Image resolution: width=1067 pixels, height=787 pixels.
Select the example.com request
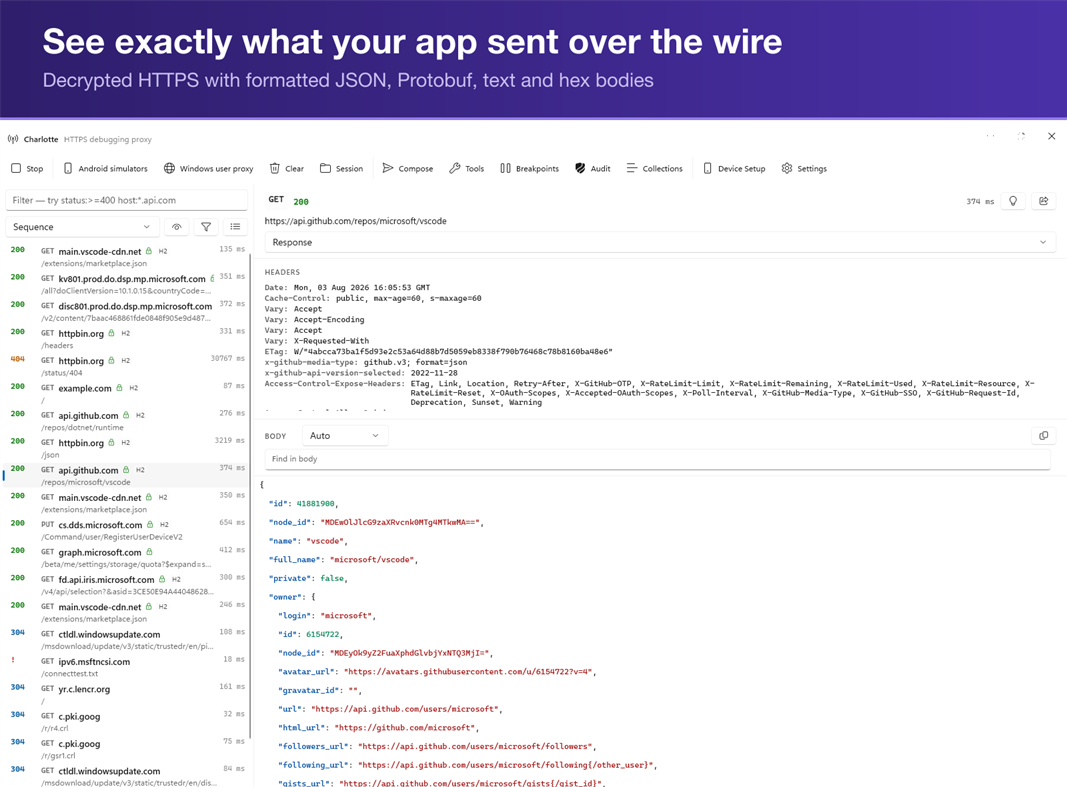pyautogui.click(x=127, y=393)
